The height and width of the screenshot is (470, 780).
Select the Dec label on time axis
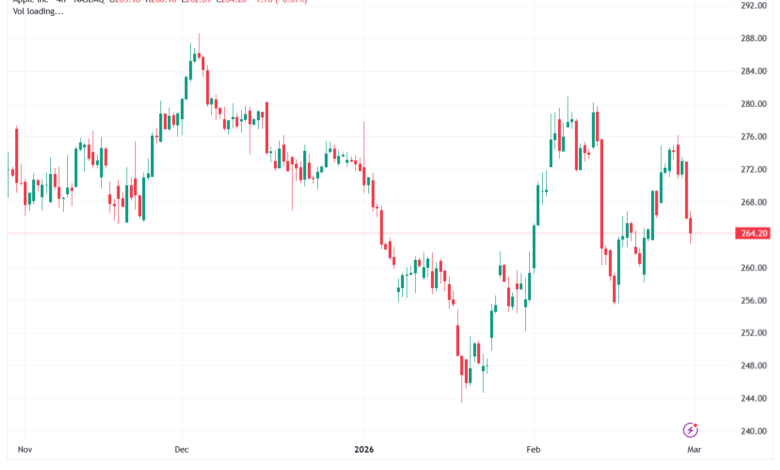coord(182,452)
